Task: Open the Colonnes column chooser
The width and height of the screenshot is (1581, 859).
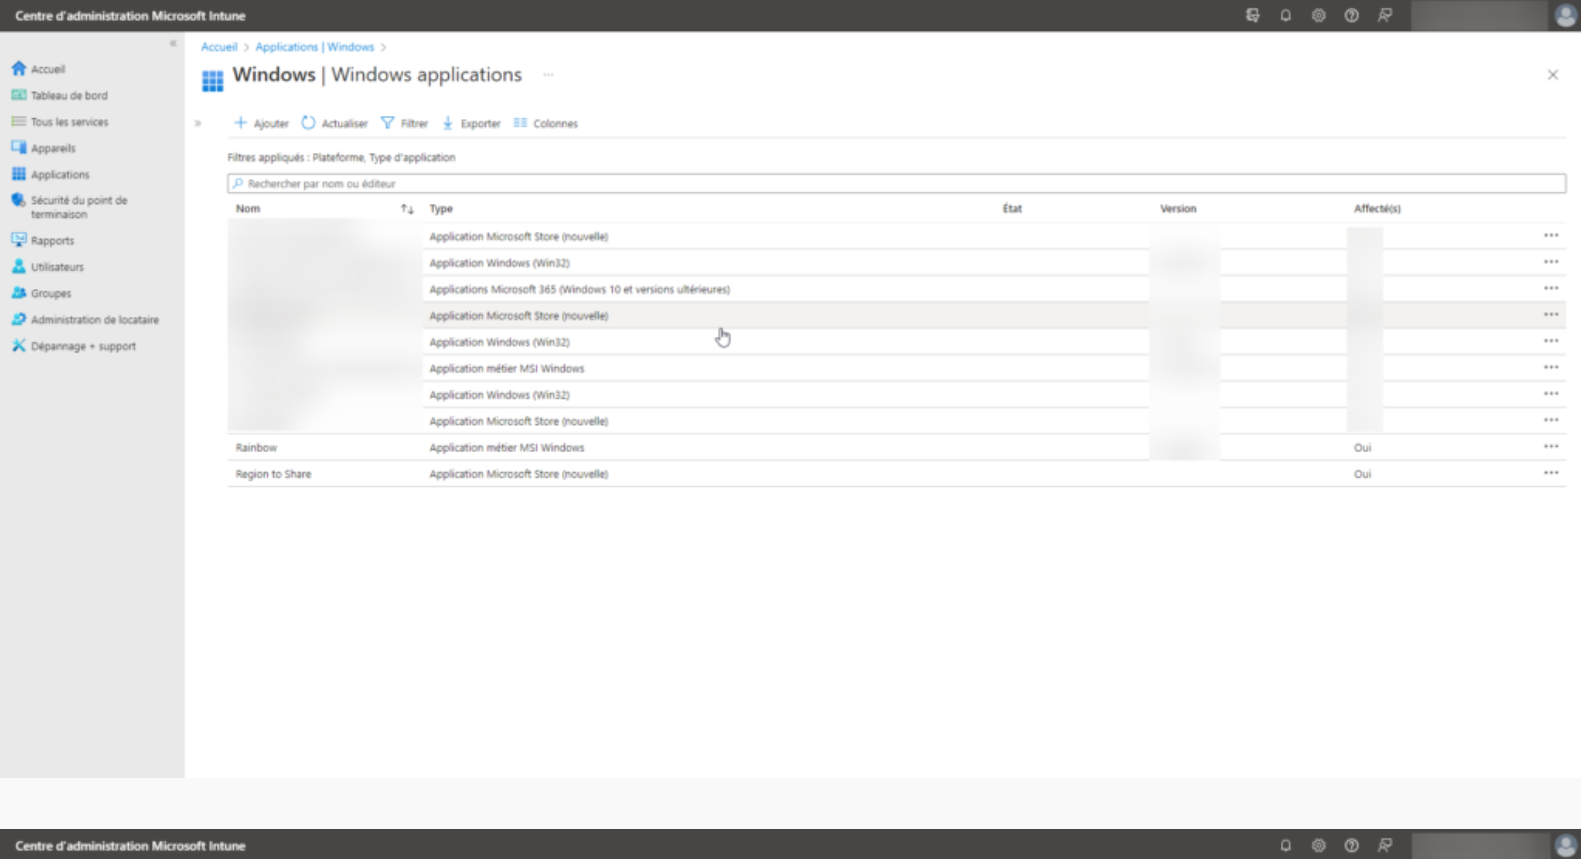Action: point(546,123)
